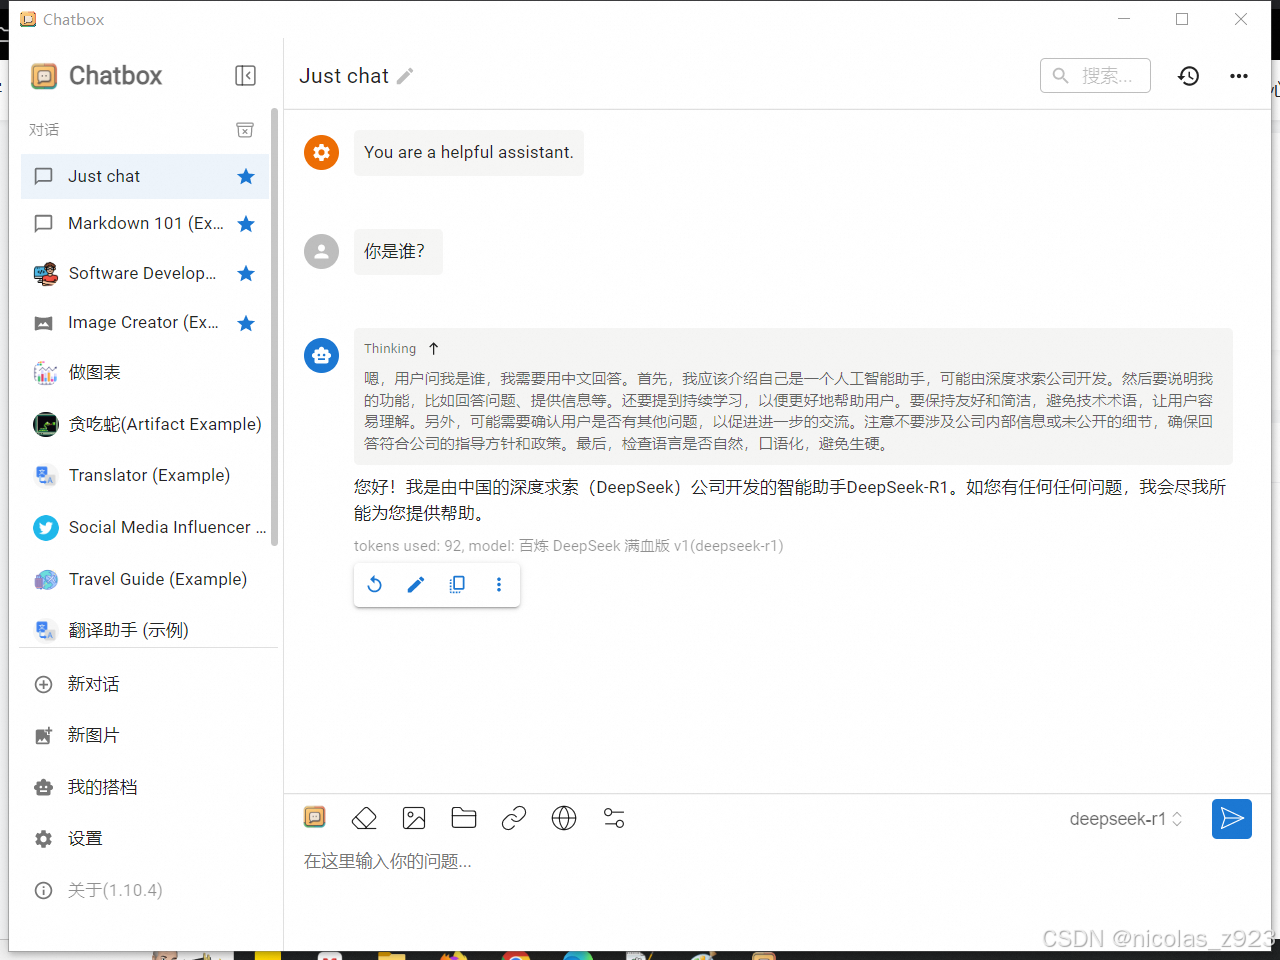Open 设置 to change app settings

85,838
